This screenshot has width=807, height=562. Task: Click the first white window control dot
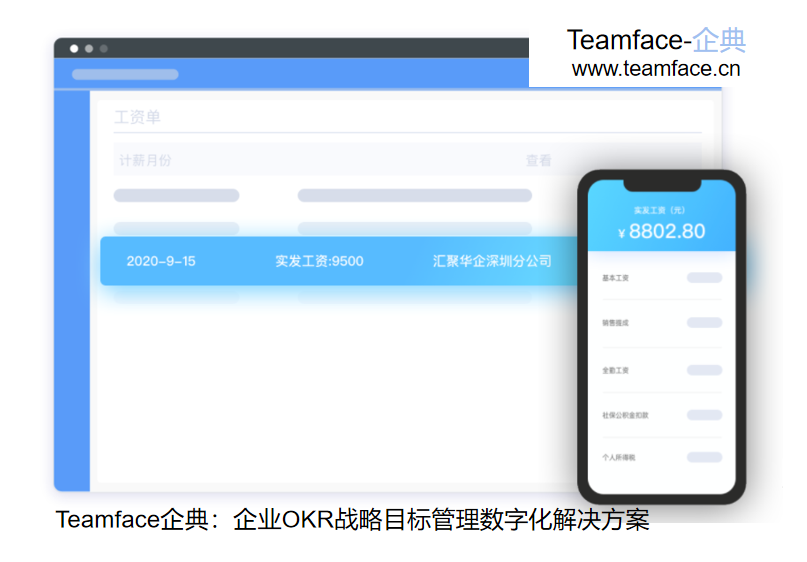pos(74,48)
